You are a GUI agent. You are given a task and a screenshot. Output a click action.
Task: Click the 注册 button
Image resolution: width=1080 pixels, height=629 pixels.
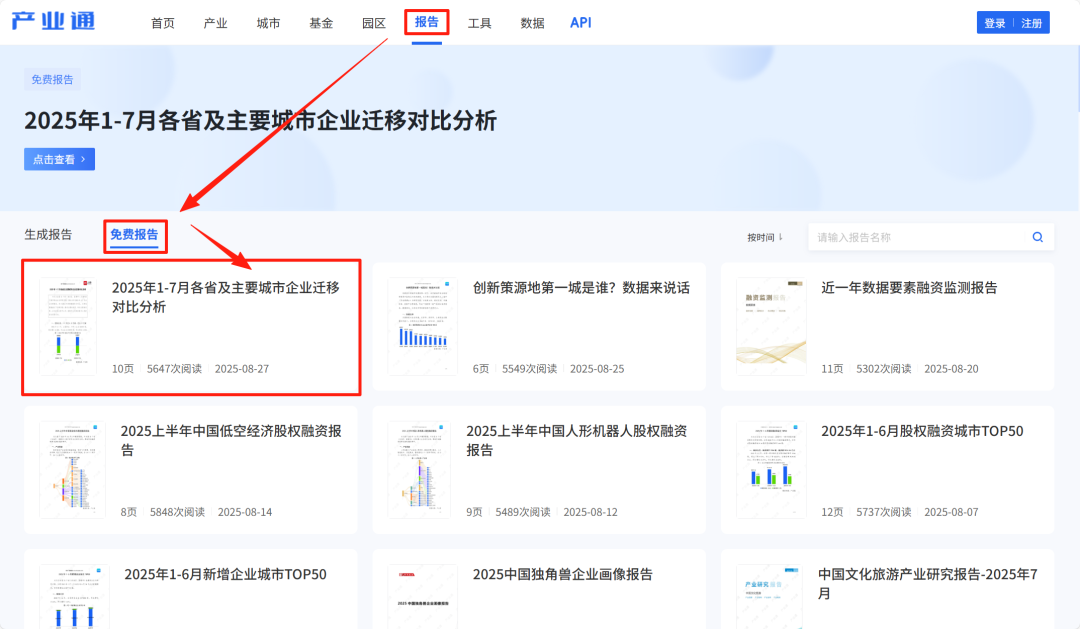pyautogui.click(x=1032, y=23)
